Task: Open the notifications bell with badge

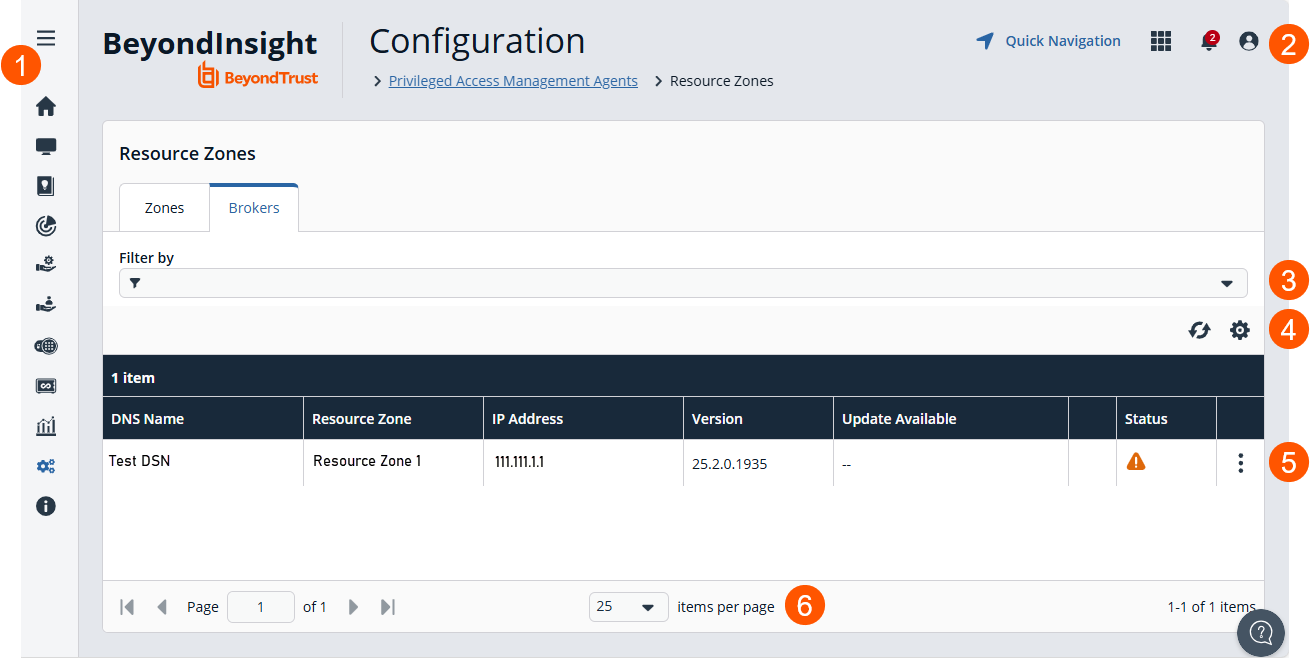Action: pos(1209,41)
